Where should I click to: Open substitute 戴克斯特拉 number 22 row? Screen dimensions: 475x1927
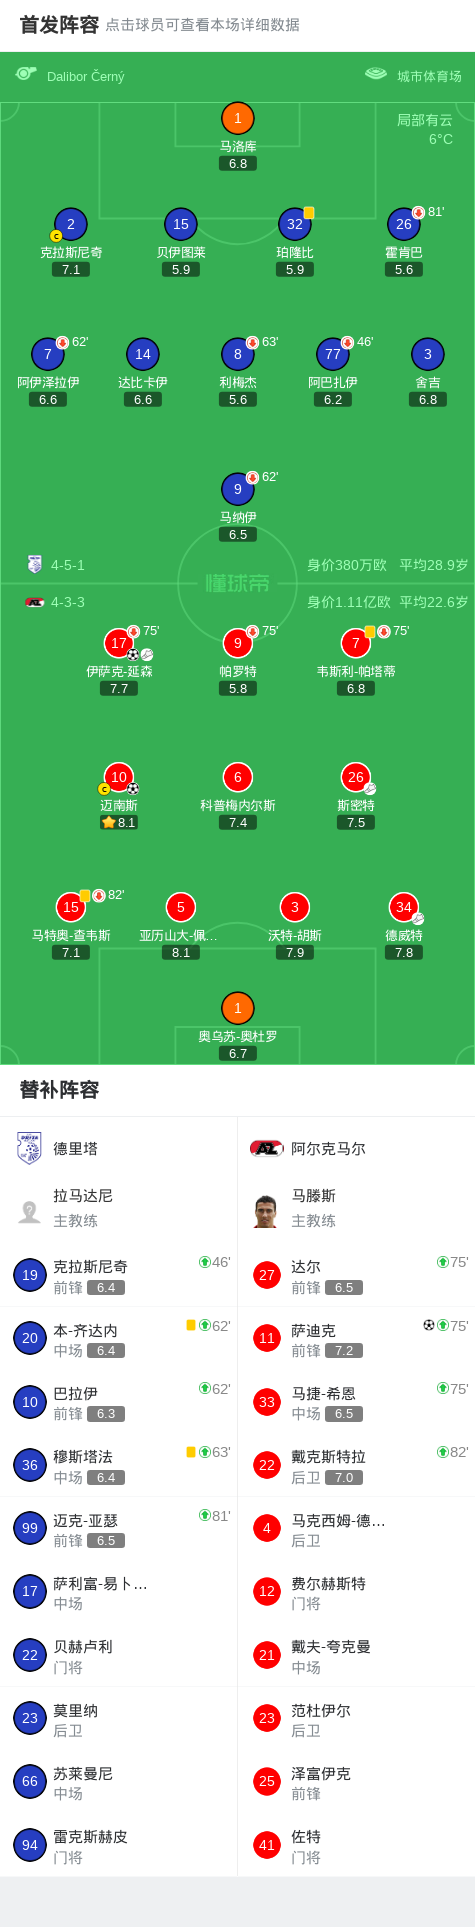tap(356, 1465)
